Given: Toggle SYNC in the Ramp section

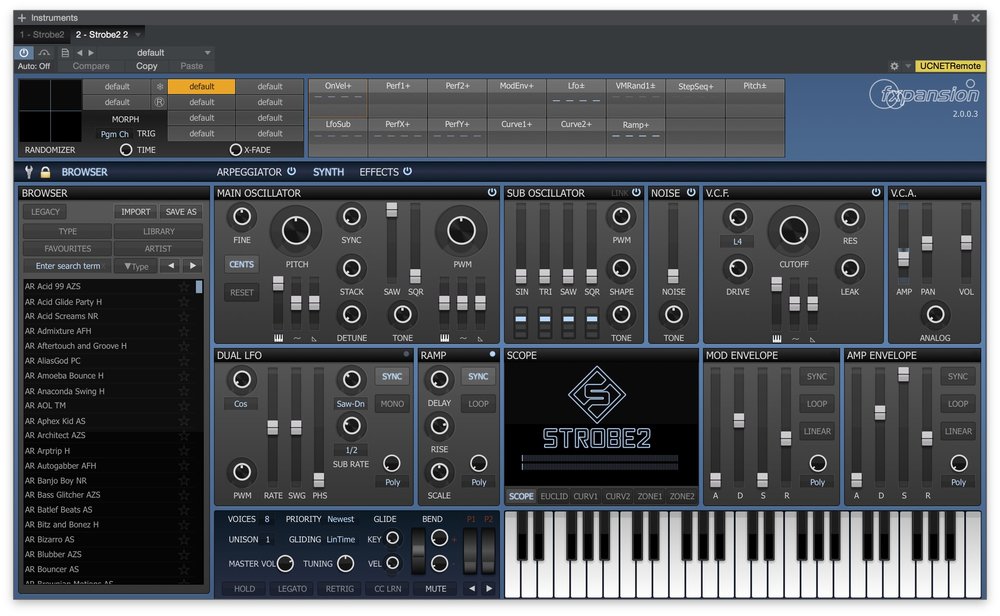Looking at the screenshot, I should click(x=478, y=376).
